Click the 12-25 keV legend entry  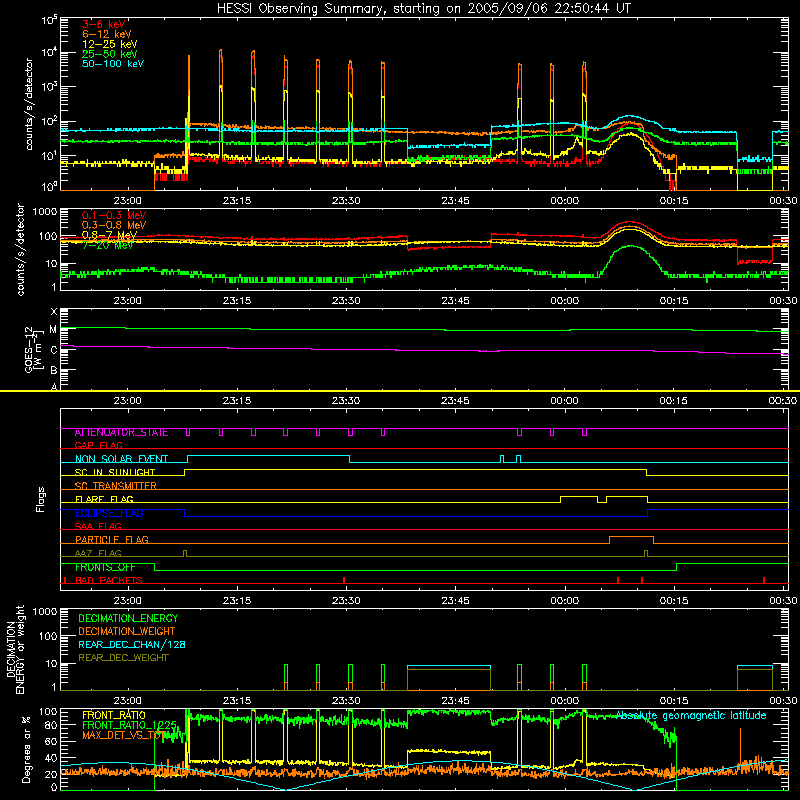tap(110, 44)
